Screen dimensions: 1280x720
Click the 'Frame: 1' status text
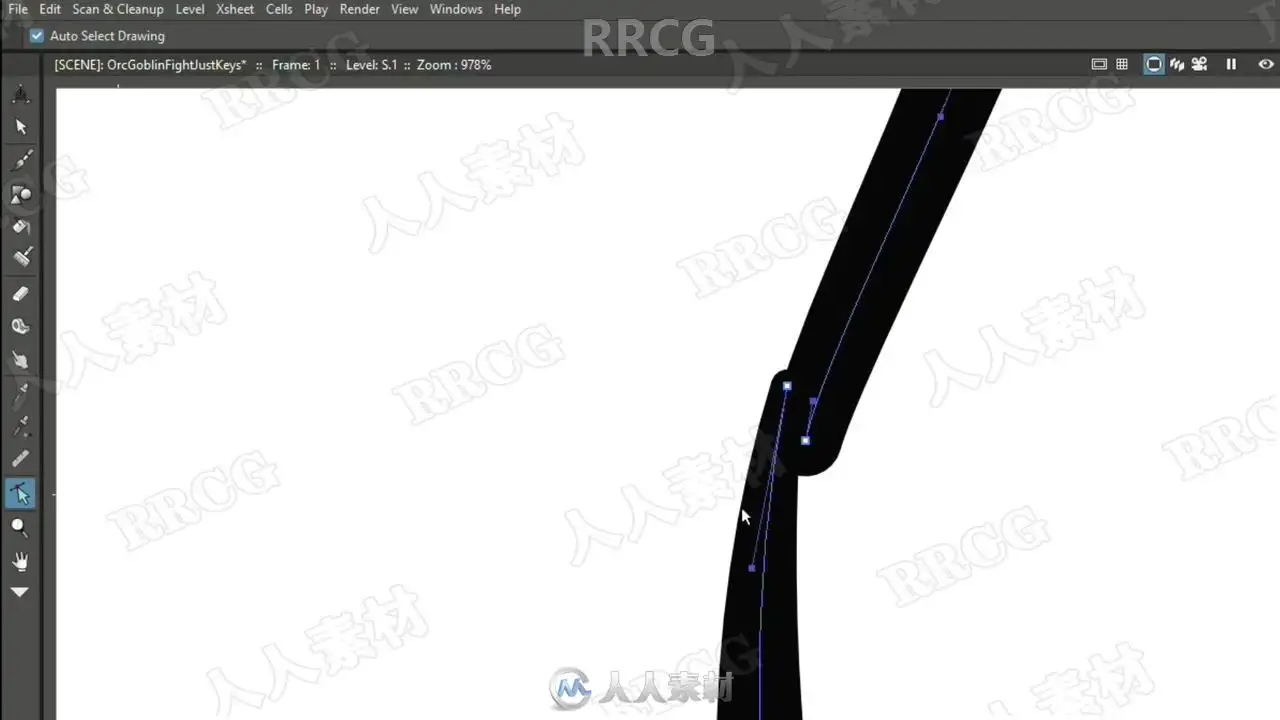coord(296,65)
